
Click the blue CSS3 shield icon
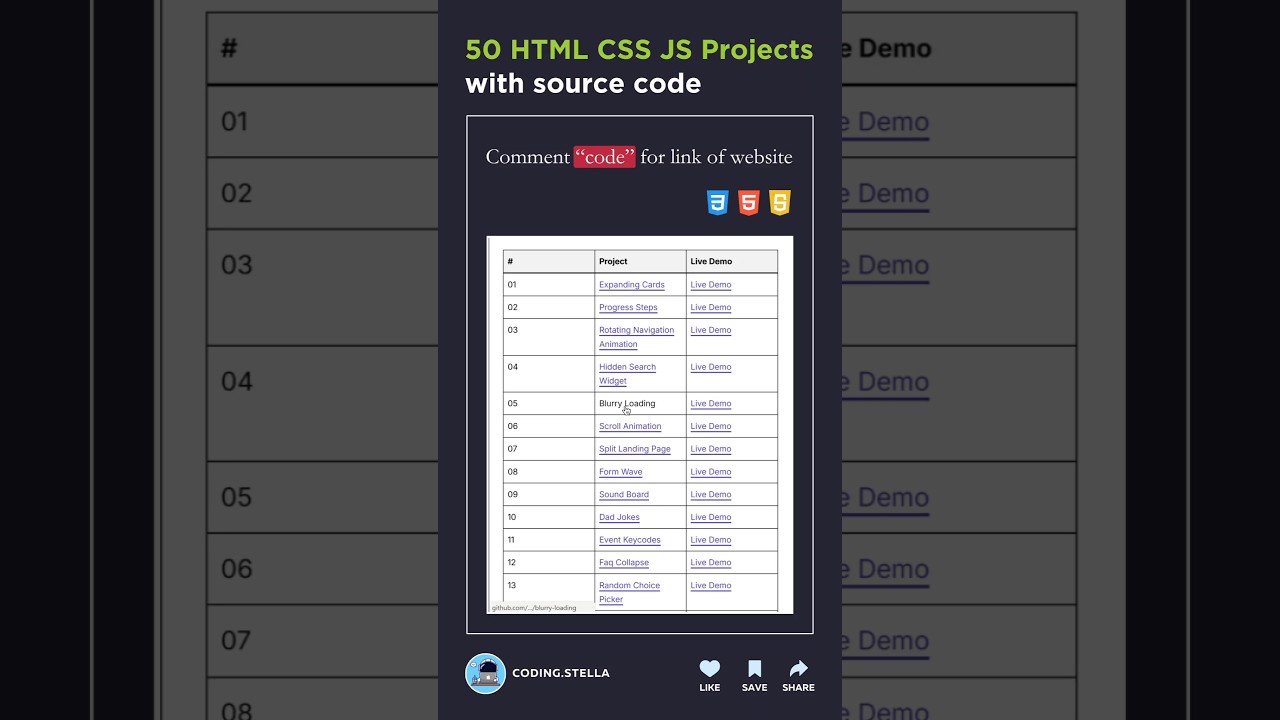click(x=717, y=203)
